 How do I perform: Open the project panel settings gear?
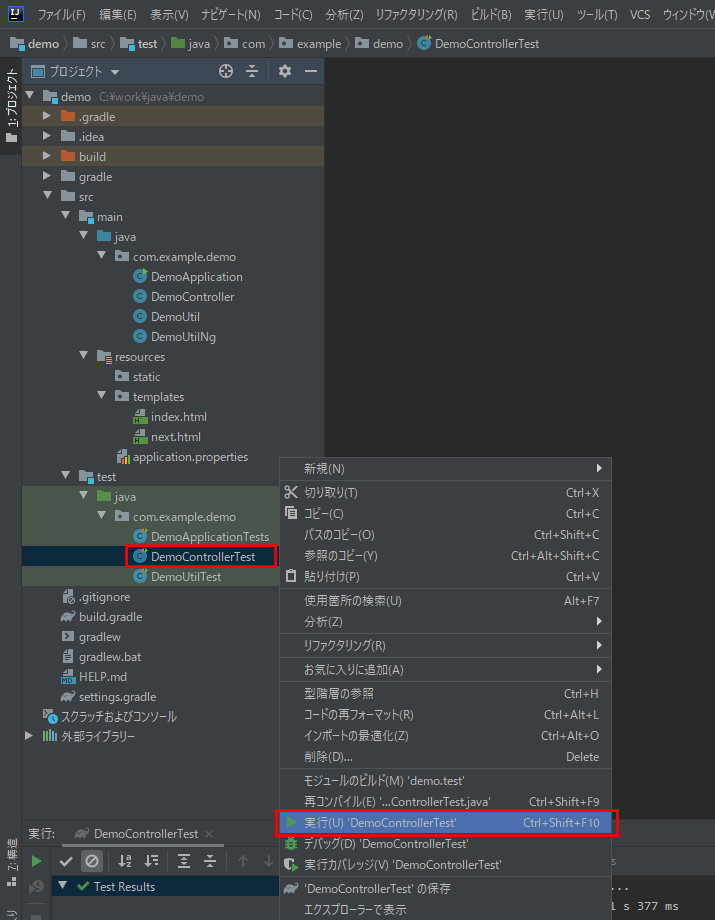click(x=285, y=71)
